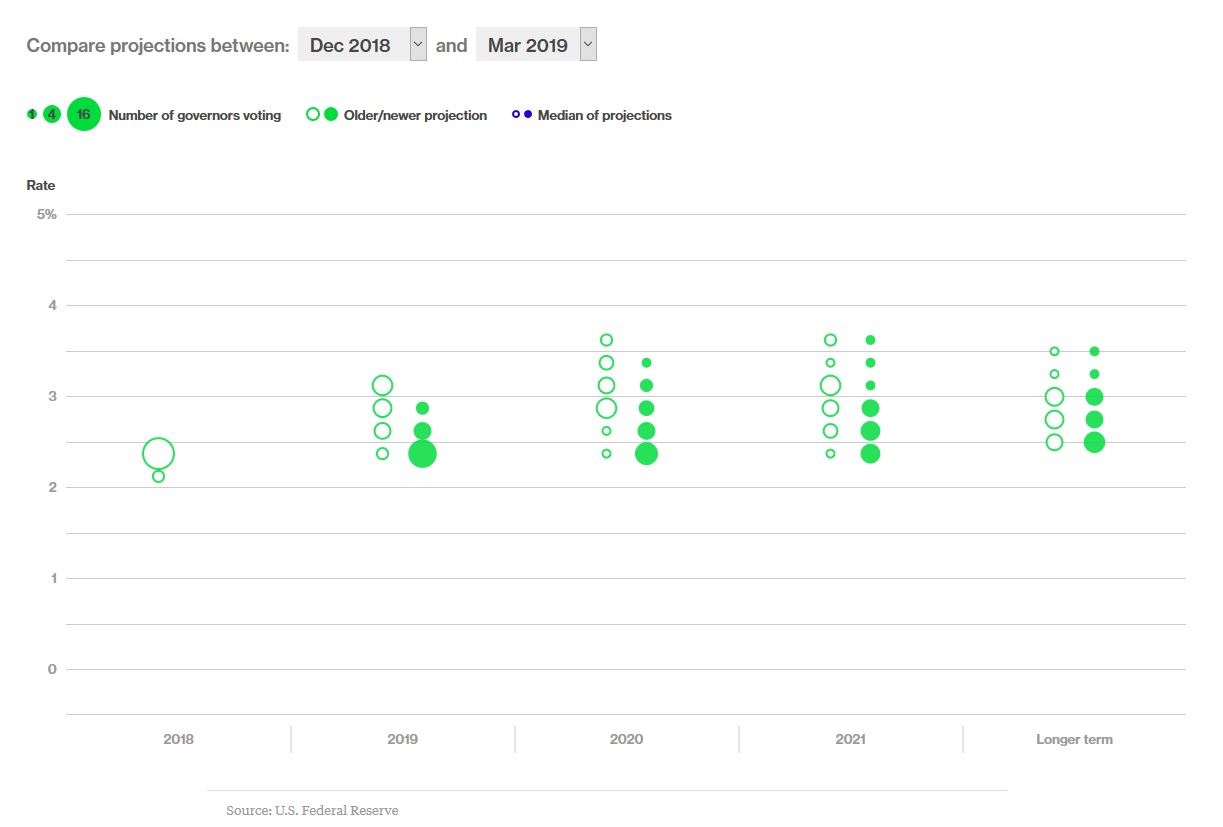The width and height of the screenshot is (1223, 827).
Task: Select the topmost hollow Longer term dot at 3.5%
Action: click(1054, 351)
